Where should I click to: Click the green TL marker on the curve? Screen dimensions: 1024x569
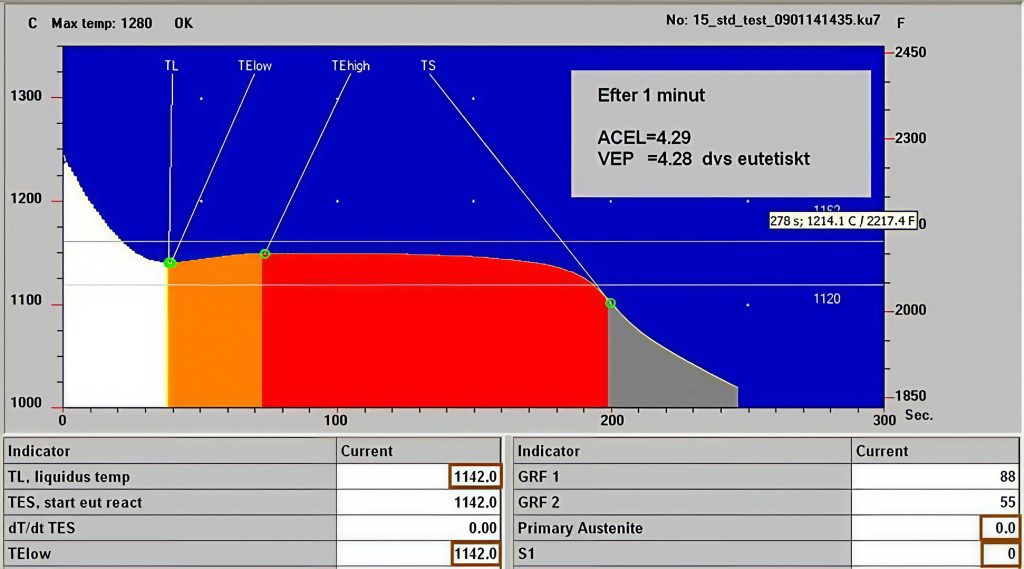pos(170,262)
